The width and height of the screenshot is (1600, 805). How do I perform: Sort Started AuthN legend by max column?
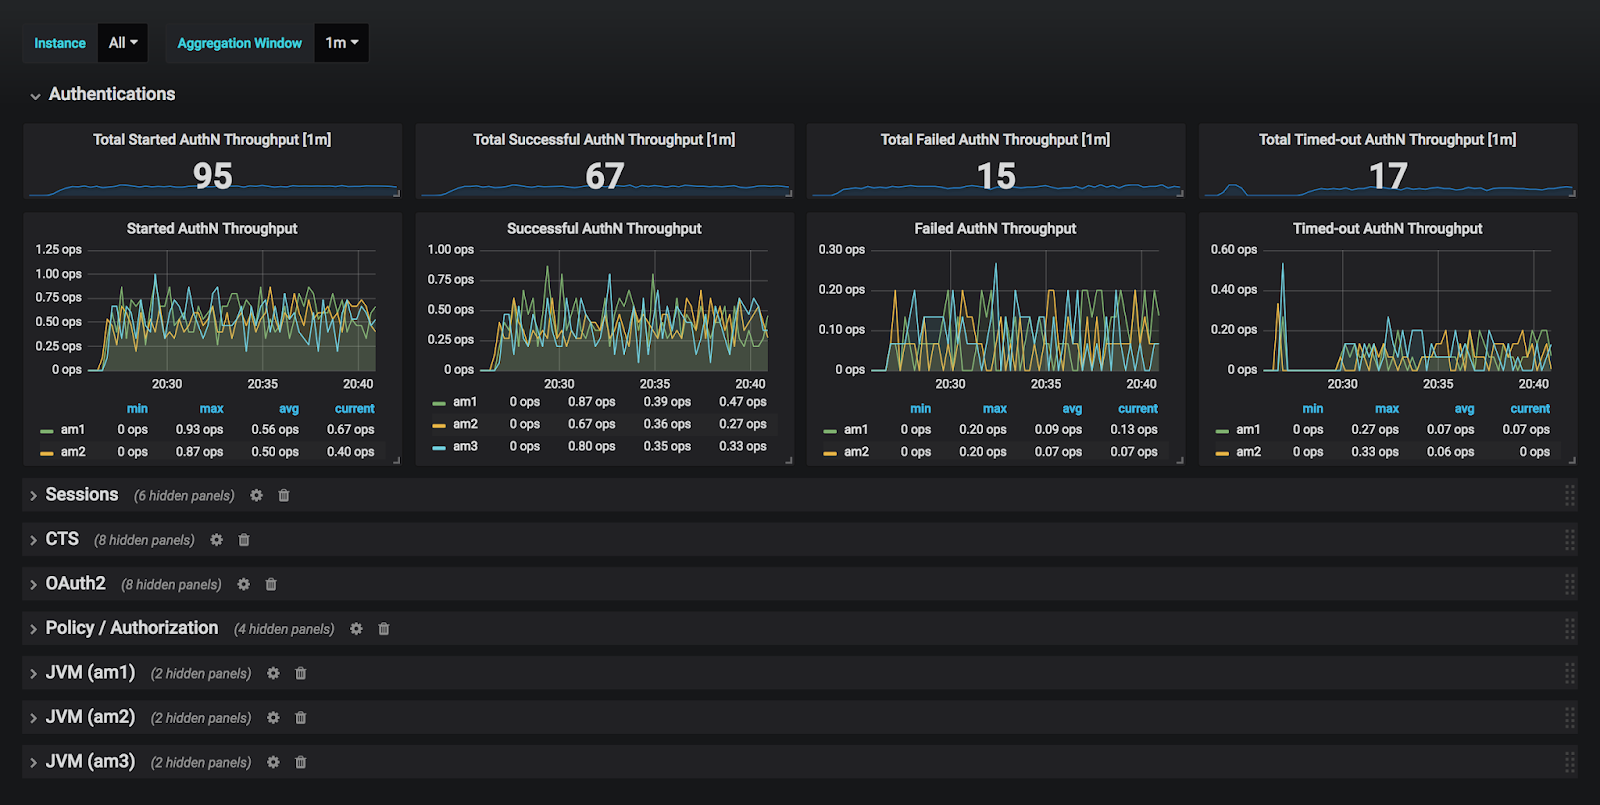point(211,409)
